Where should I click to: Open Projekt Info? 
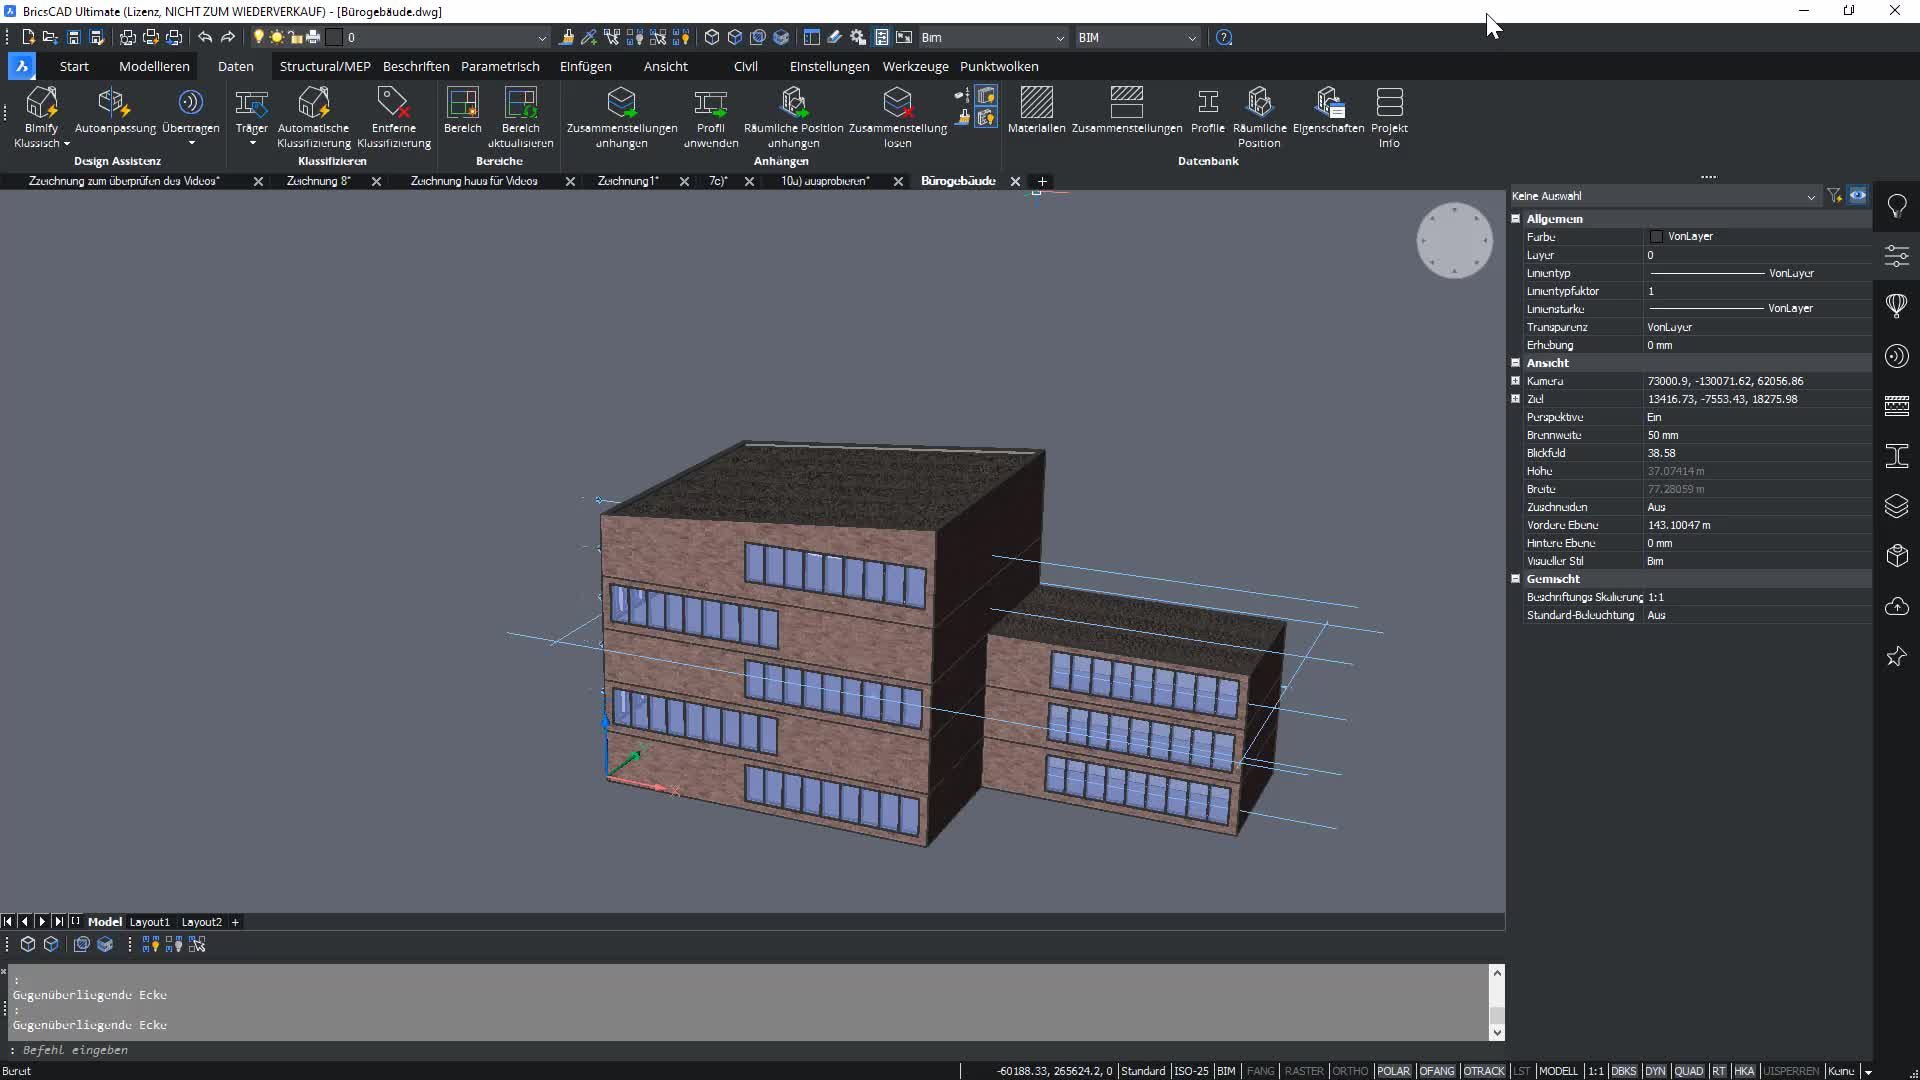coord(1389,117)
